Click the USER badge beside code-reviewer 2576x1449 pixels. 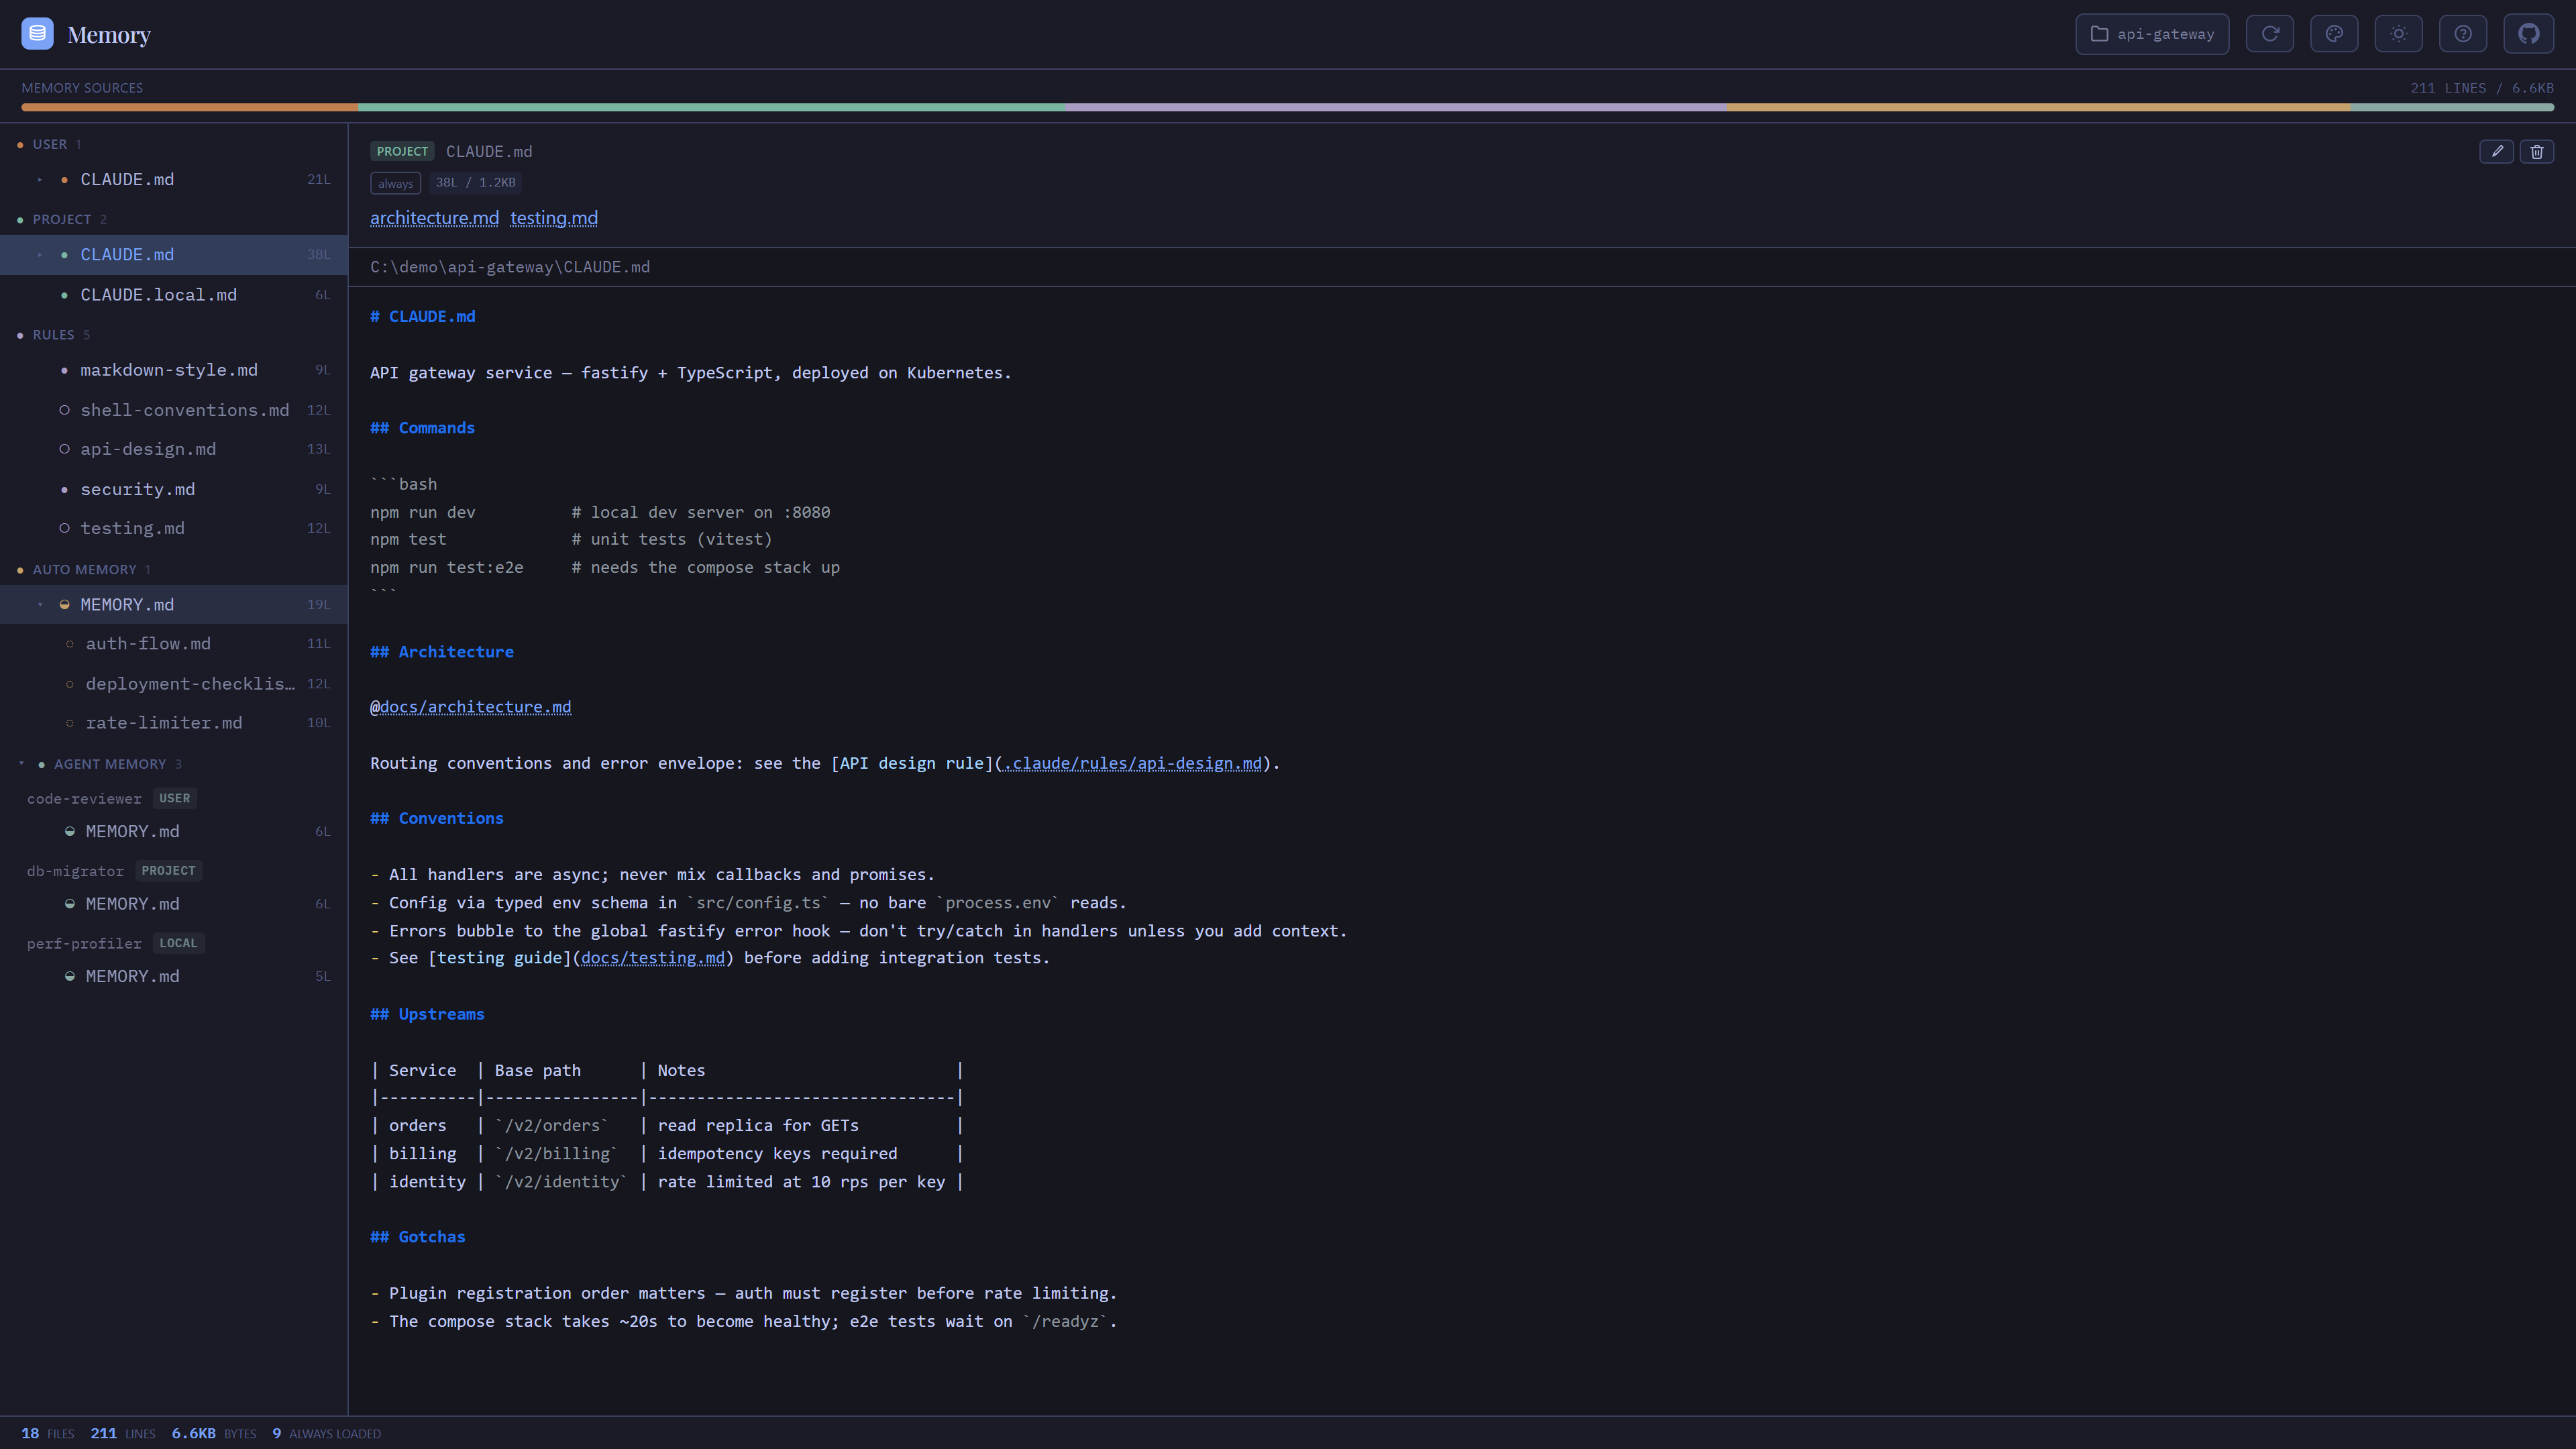(x=175, y=799)
